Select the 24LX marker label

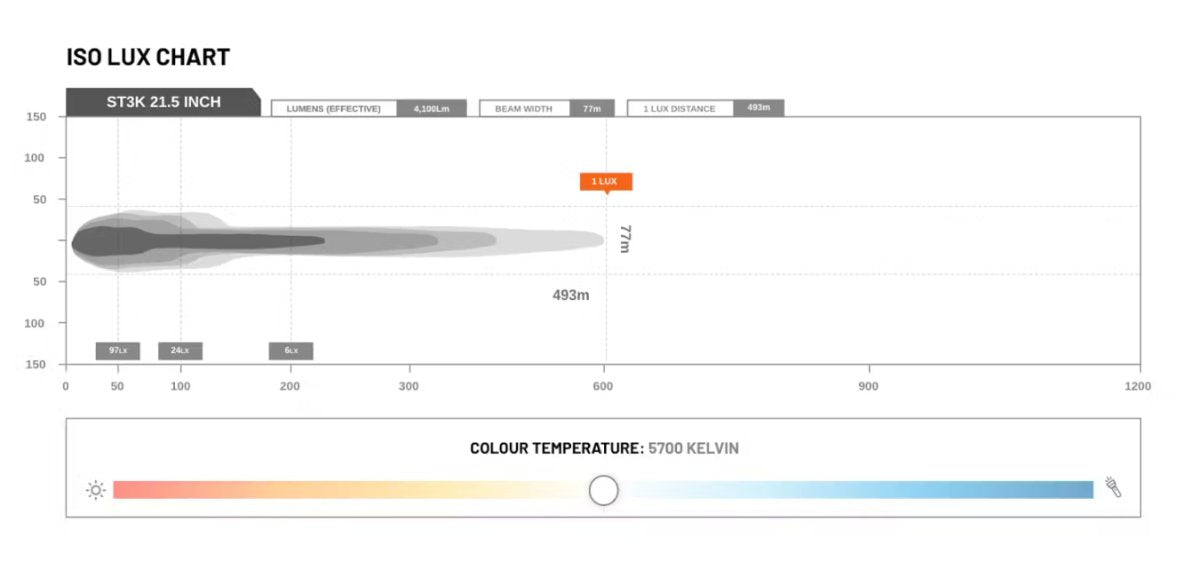[180, 351]
